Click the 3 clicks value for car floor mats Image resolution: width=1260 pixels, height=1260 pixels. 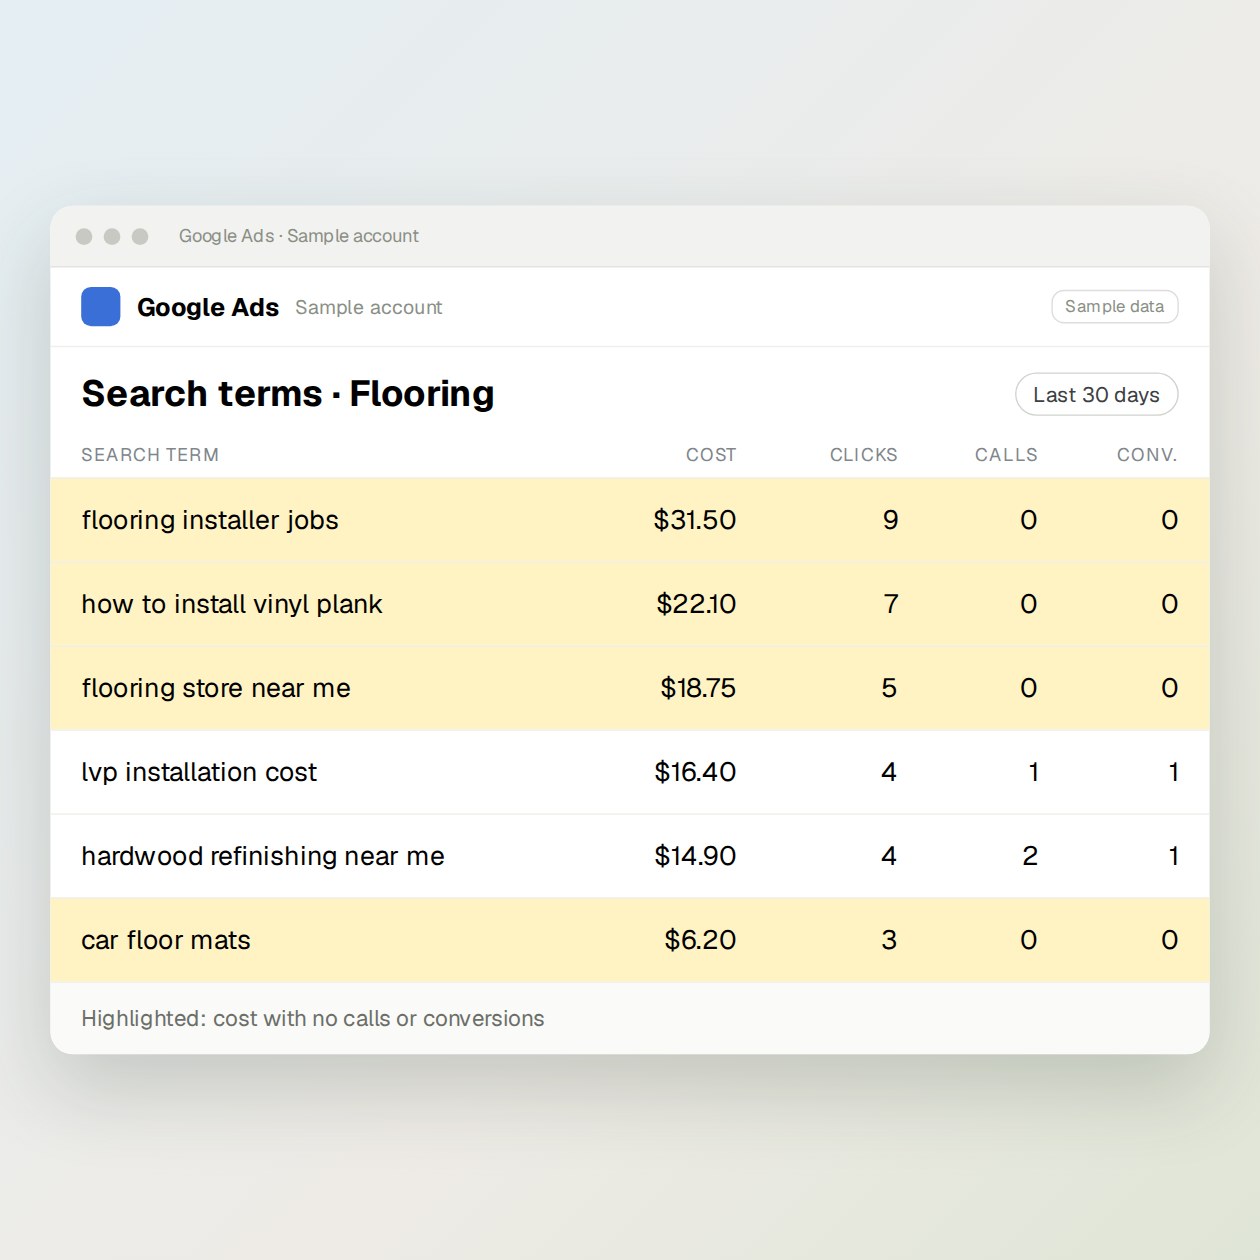889,940
